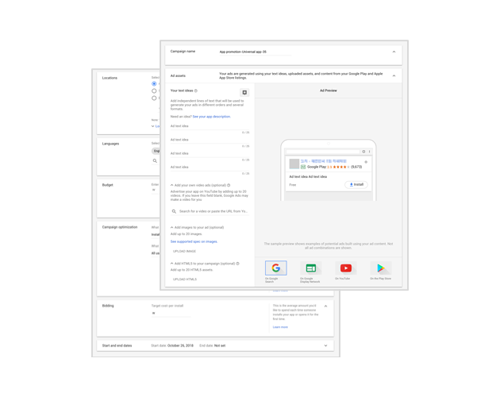Click the third Ad text idea field
The width and height of the screenshot is (500, 397).
coord(210,154)
